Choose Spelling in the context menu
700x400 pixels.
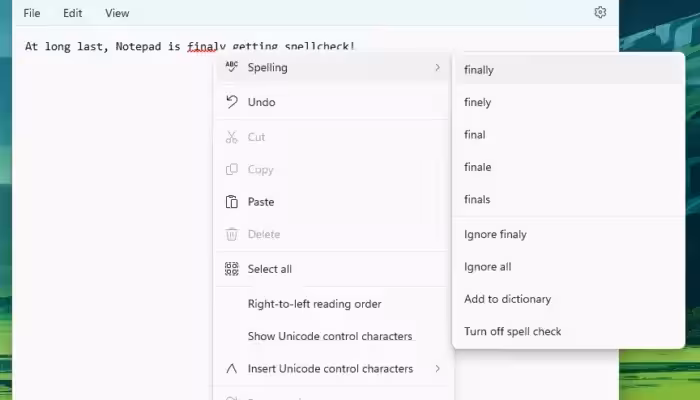point(332,67)
